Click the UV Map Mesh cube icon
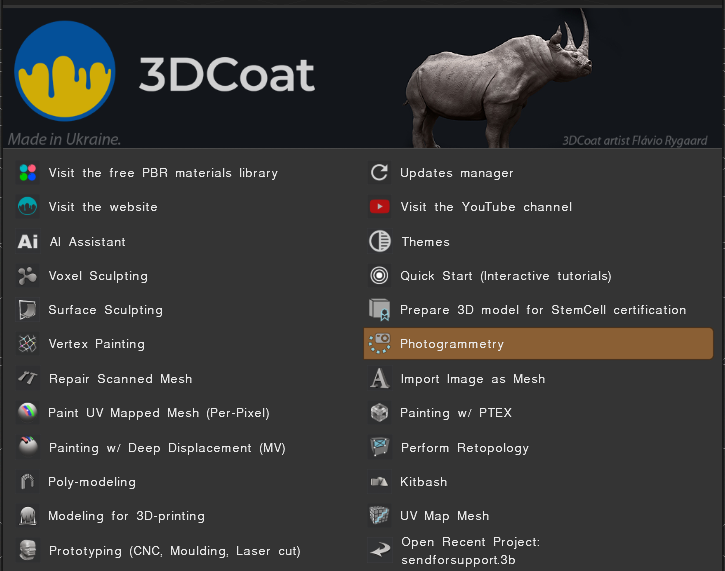This screenshot has width=725, height=571. point(380,516)
